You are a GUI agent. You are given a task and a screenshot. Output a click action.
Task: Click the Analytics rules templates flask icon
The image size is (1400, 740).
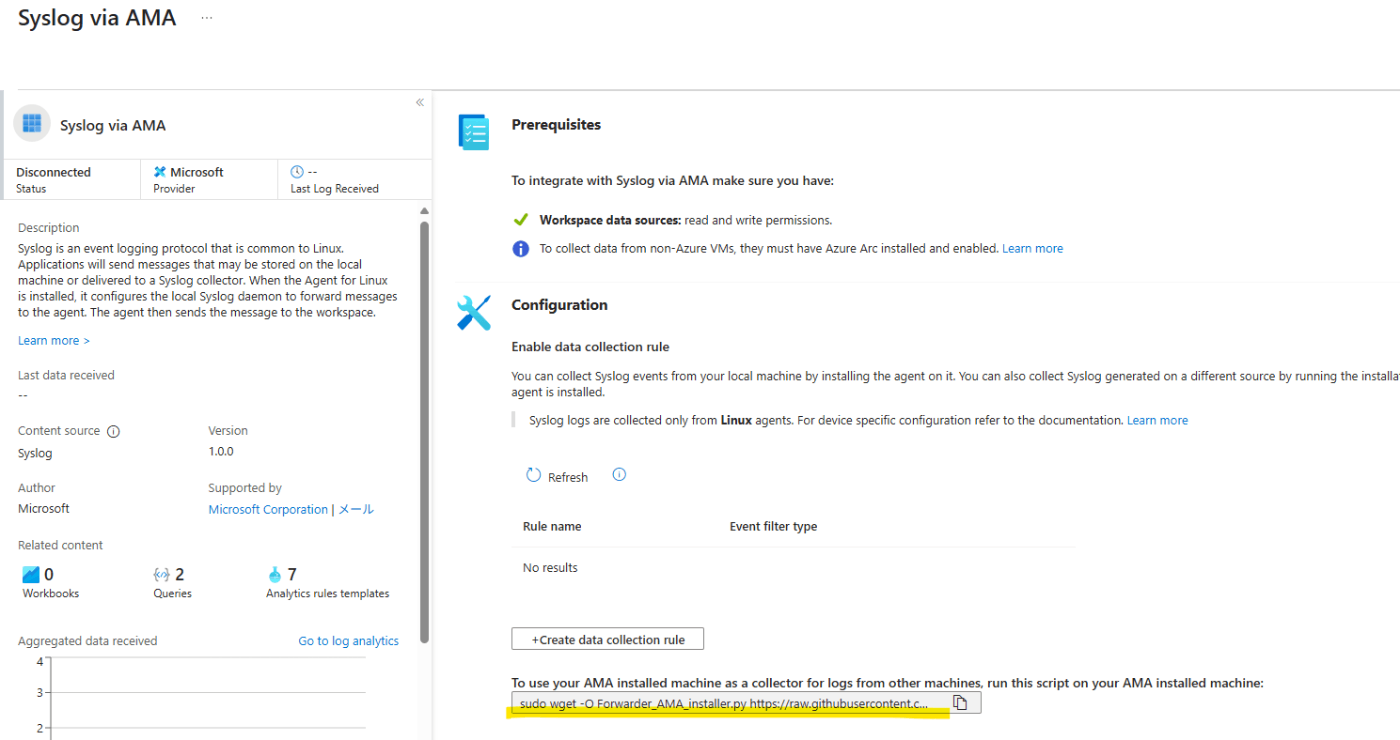[x=275, y=575]
